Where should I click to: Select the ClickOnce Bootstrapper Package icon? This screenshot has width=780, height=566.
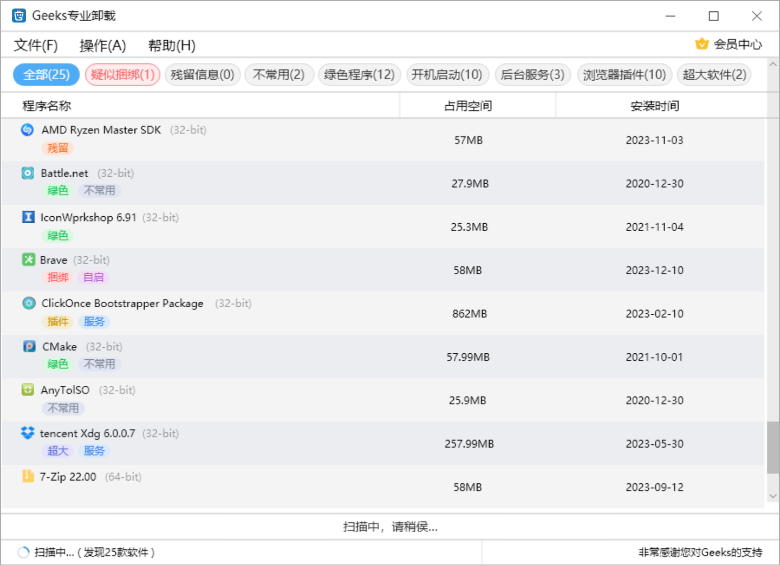[28, 303]
